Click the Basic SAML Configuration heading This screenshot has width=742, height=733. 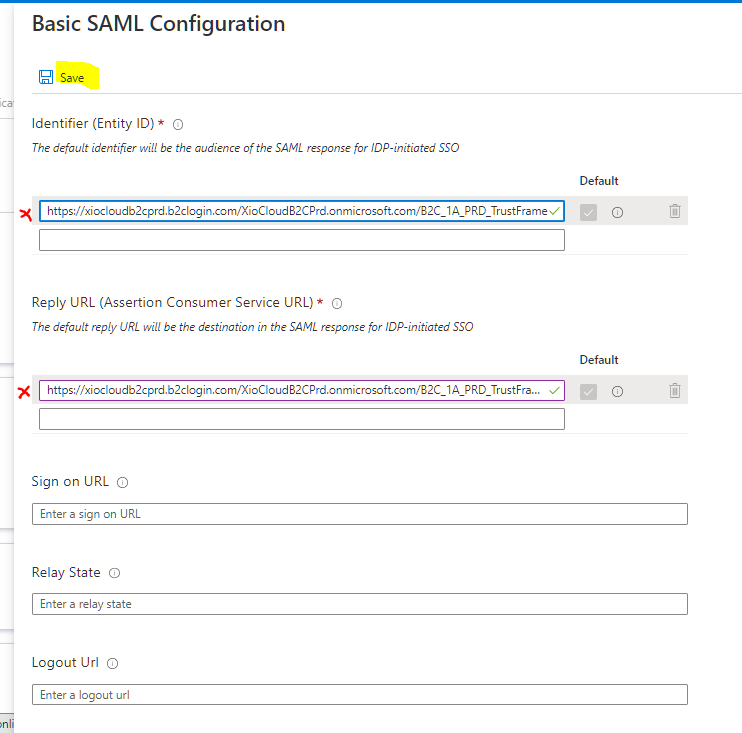click(159, 24)
